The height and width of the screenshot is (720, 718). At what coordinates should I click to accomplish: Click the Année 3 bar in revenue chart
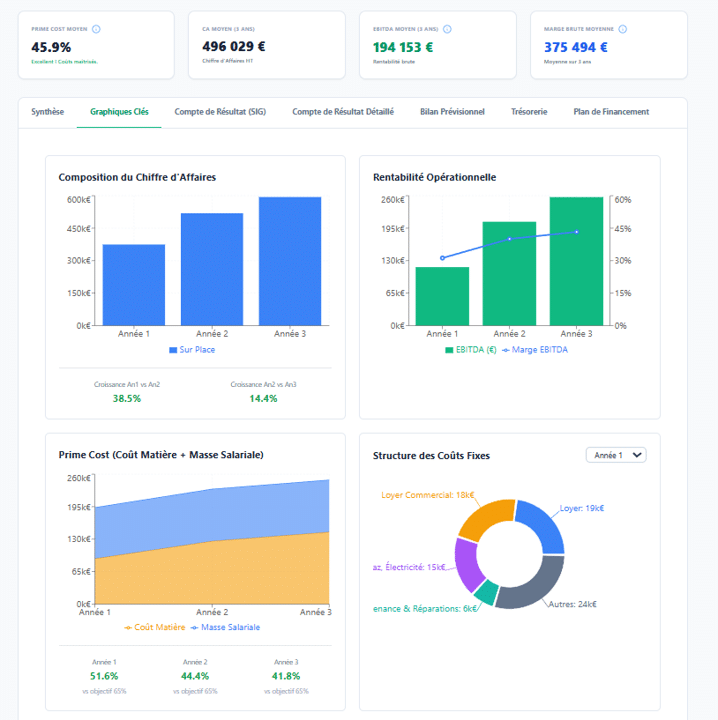point(290,261)
